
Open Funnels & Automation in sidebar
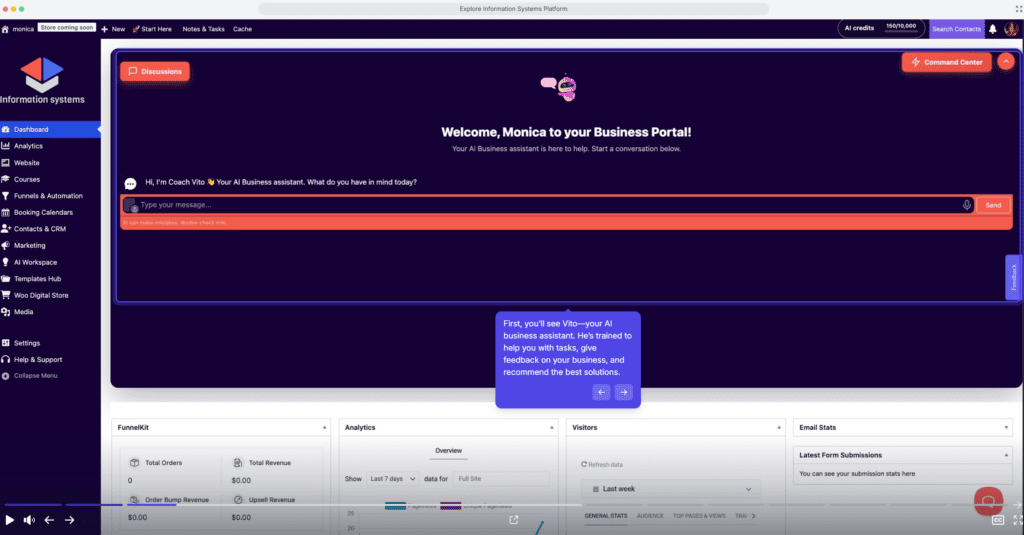[x=48, y=196]
